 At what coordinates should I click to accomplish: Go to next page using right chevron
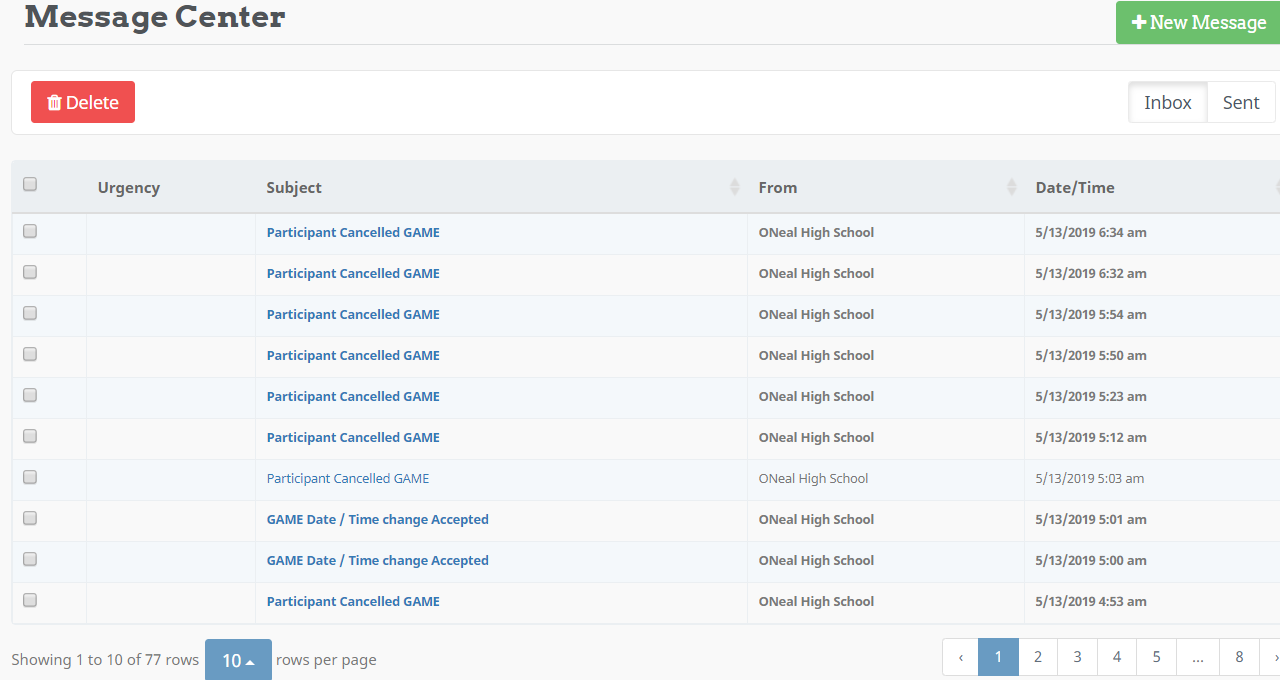coord(1273,657)
